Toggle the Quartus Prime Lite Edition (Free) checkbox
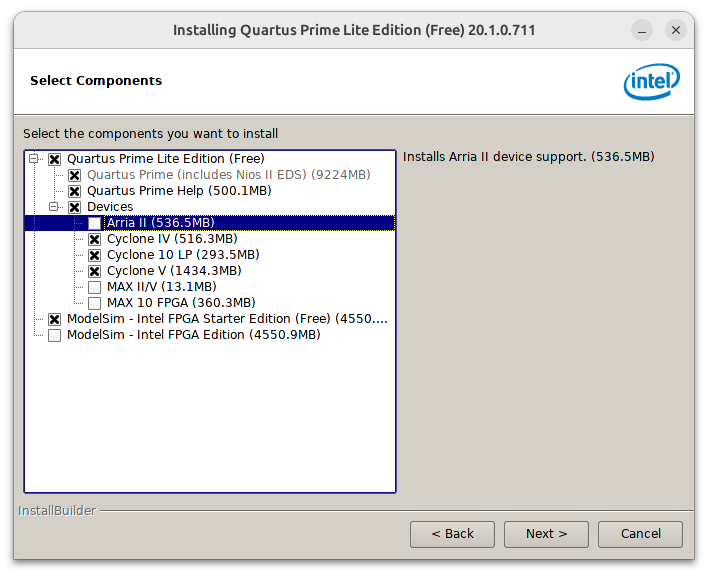 55,159
